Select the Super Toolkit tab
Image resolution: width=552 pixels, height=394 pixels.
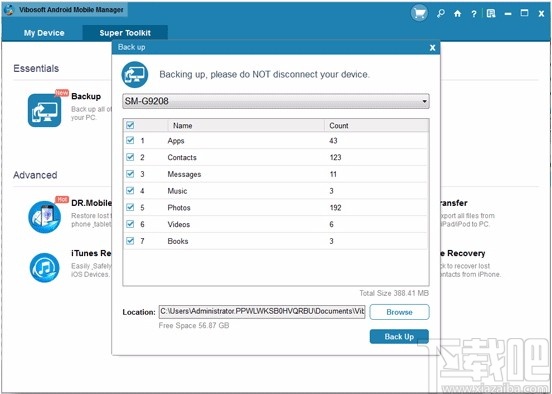[x=125, y=33]
